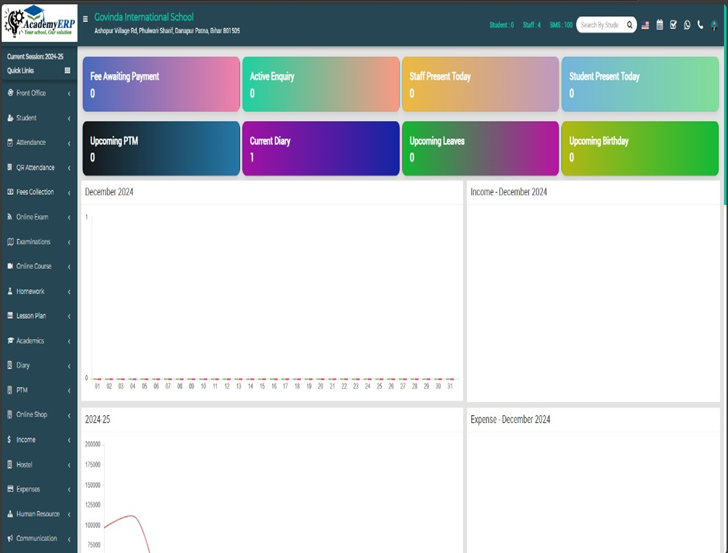Image resolution: width=728 pixels, height=553 pixels.
Task: Open the Current Diary card
Action: [320, 149]
